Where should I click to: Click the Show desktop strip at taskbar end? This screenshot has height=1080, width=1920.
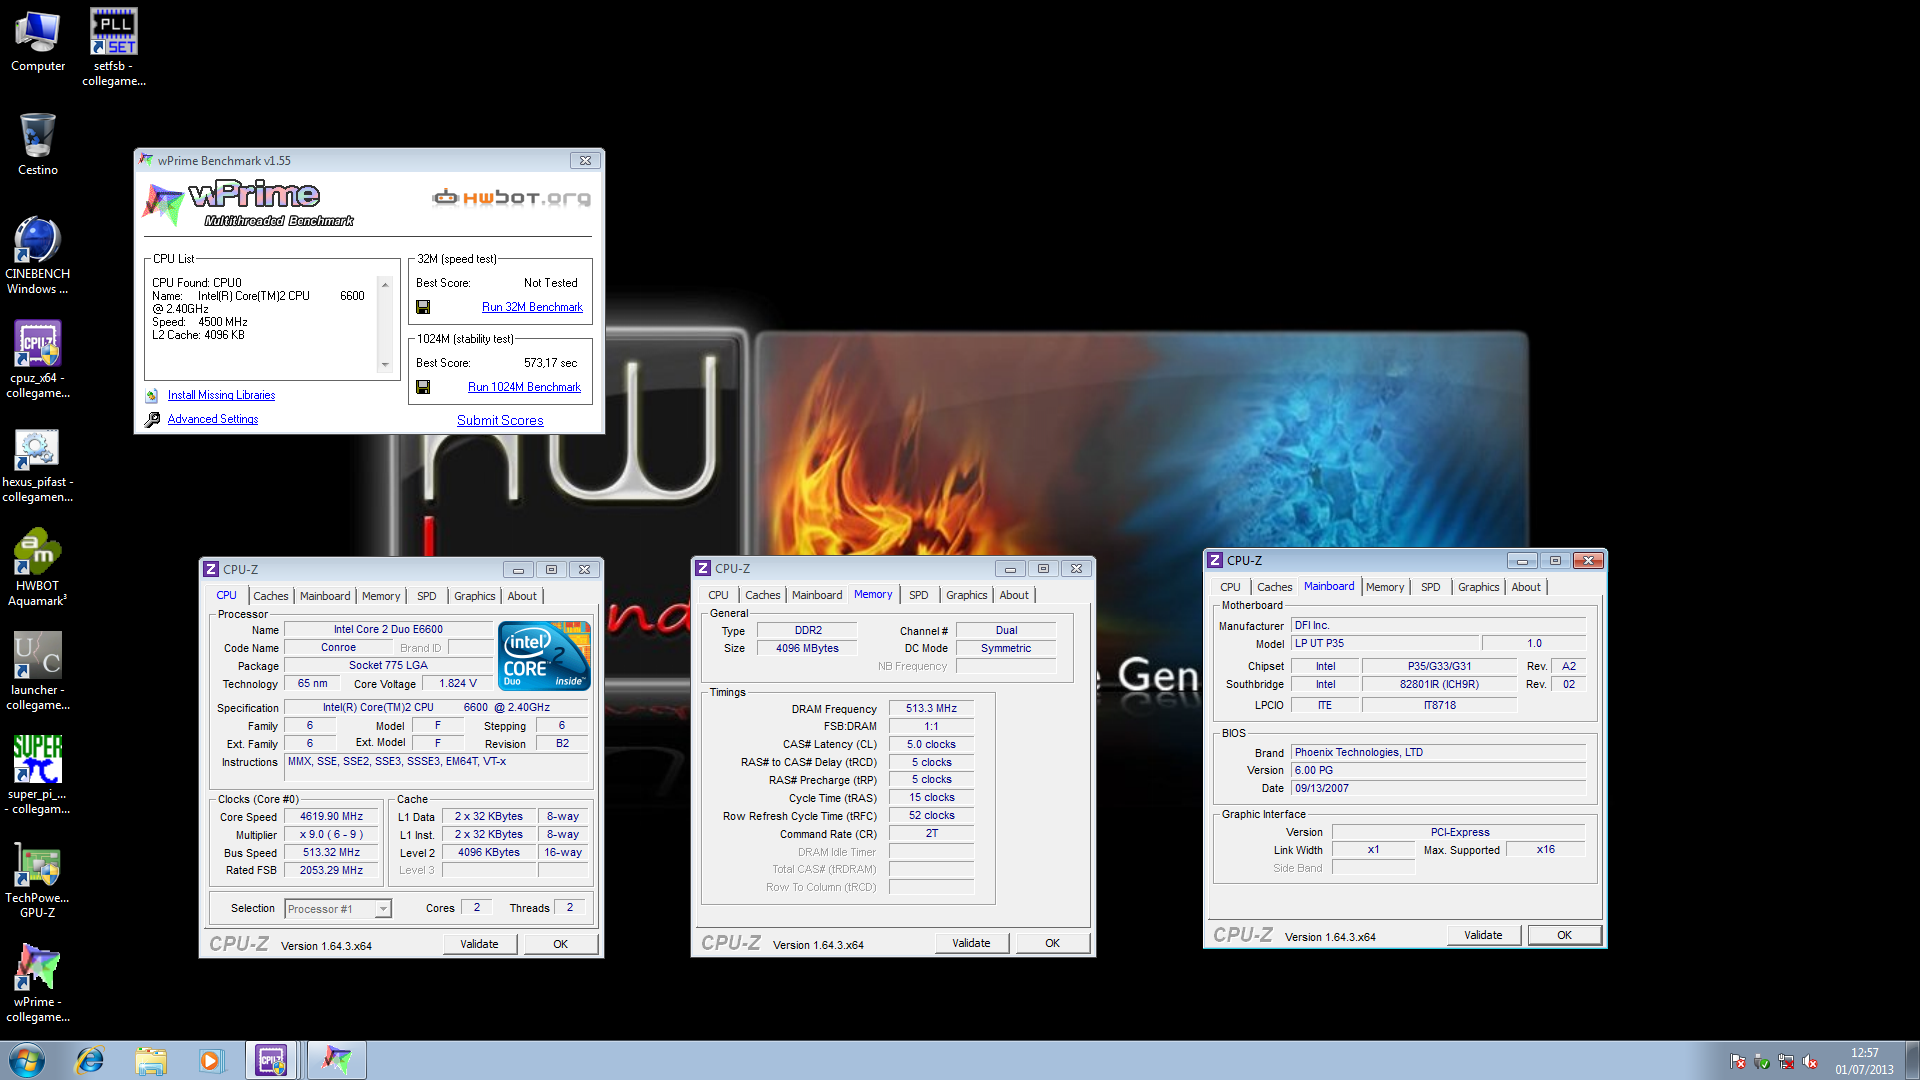coord(1912,1060)
